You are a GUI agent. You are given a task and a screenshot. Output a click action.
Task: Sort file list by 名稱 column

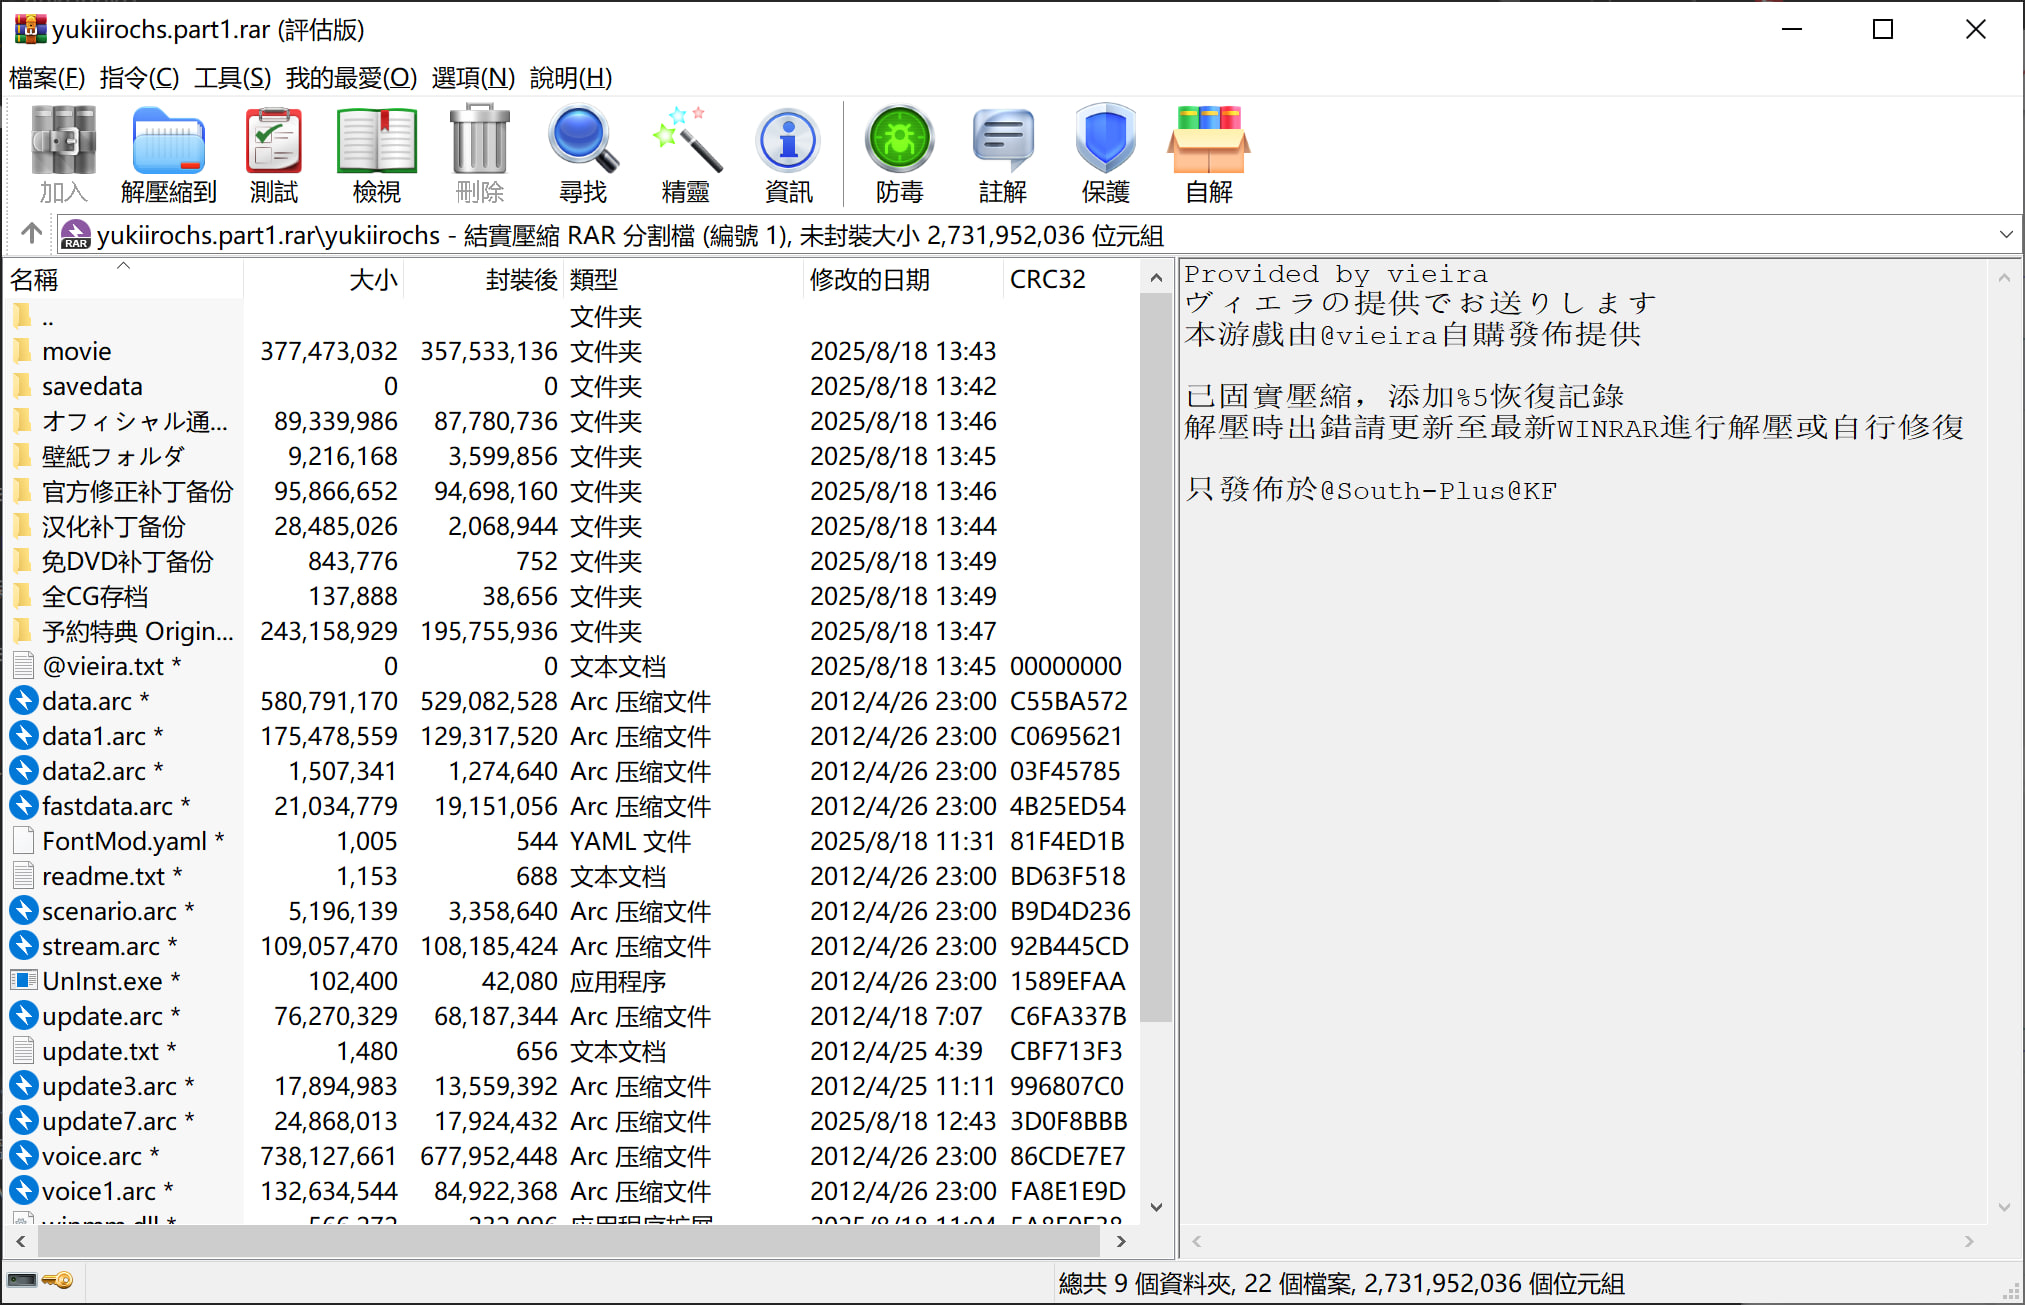click(x=35, y=280)
